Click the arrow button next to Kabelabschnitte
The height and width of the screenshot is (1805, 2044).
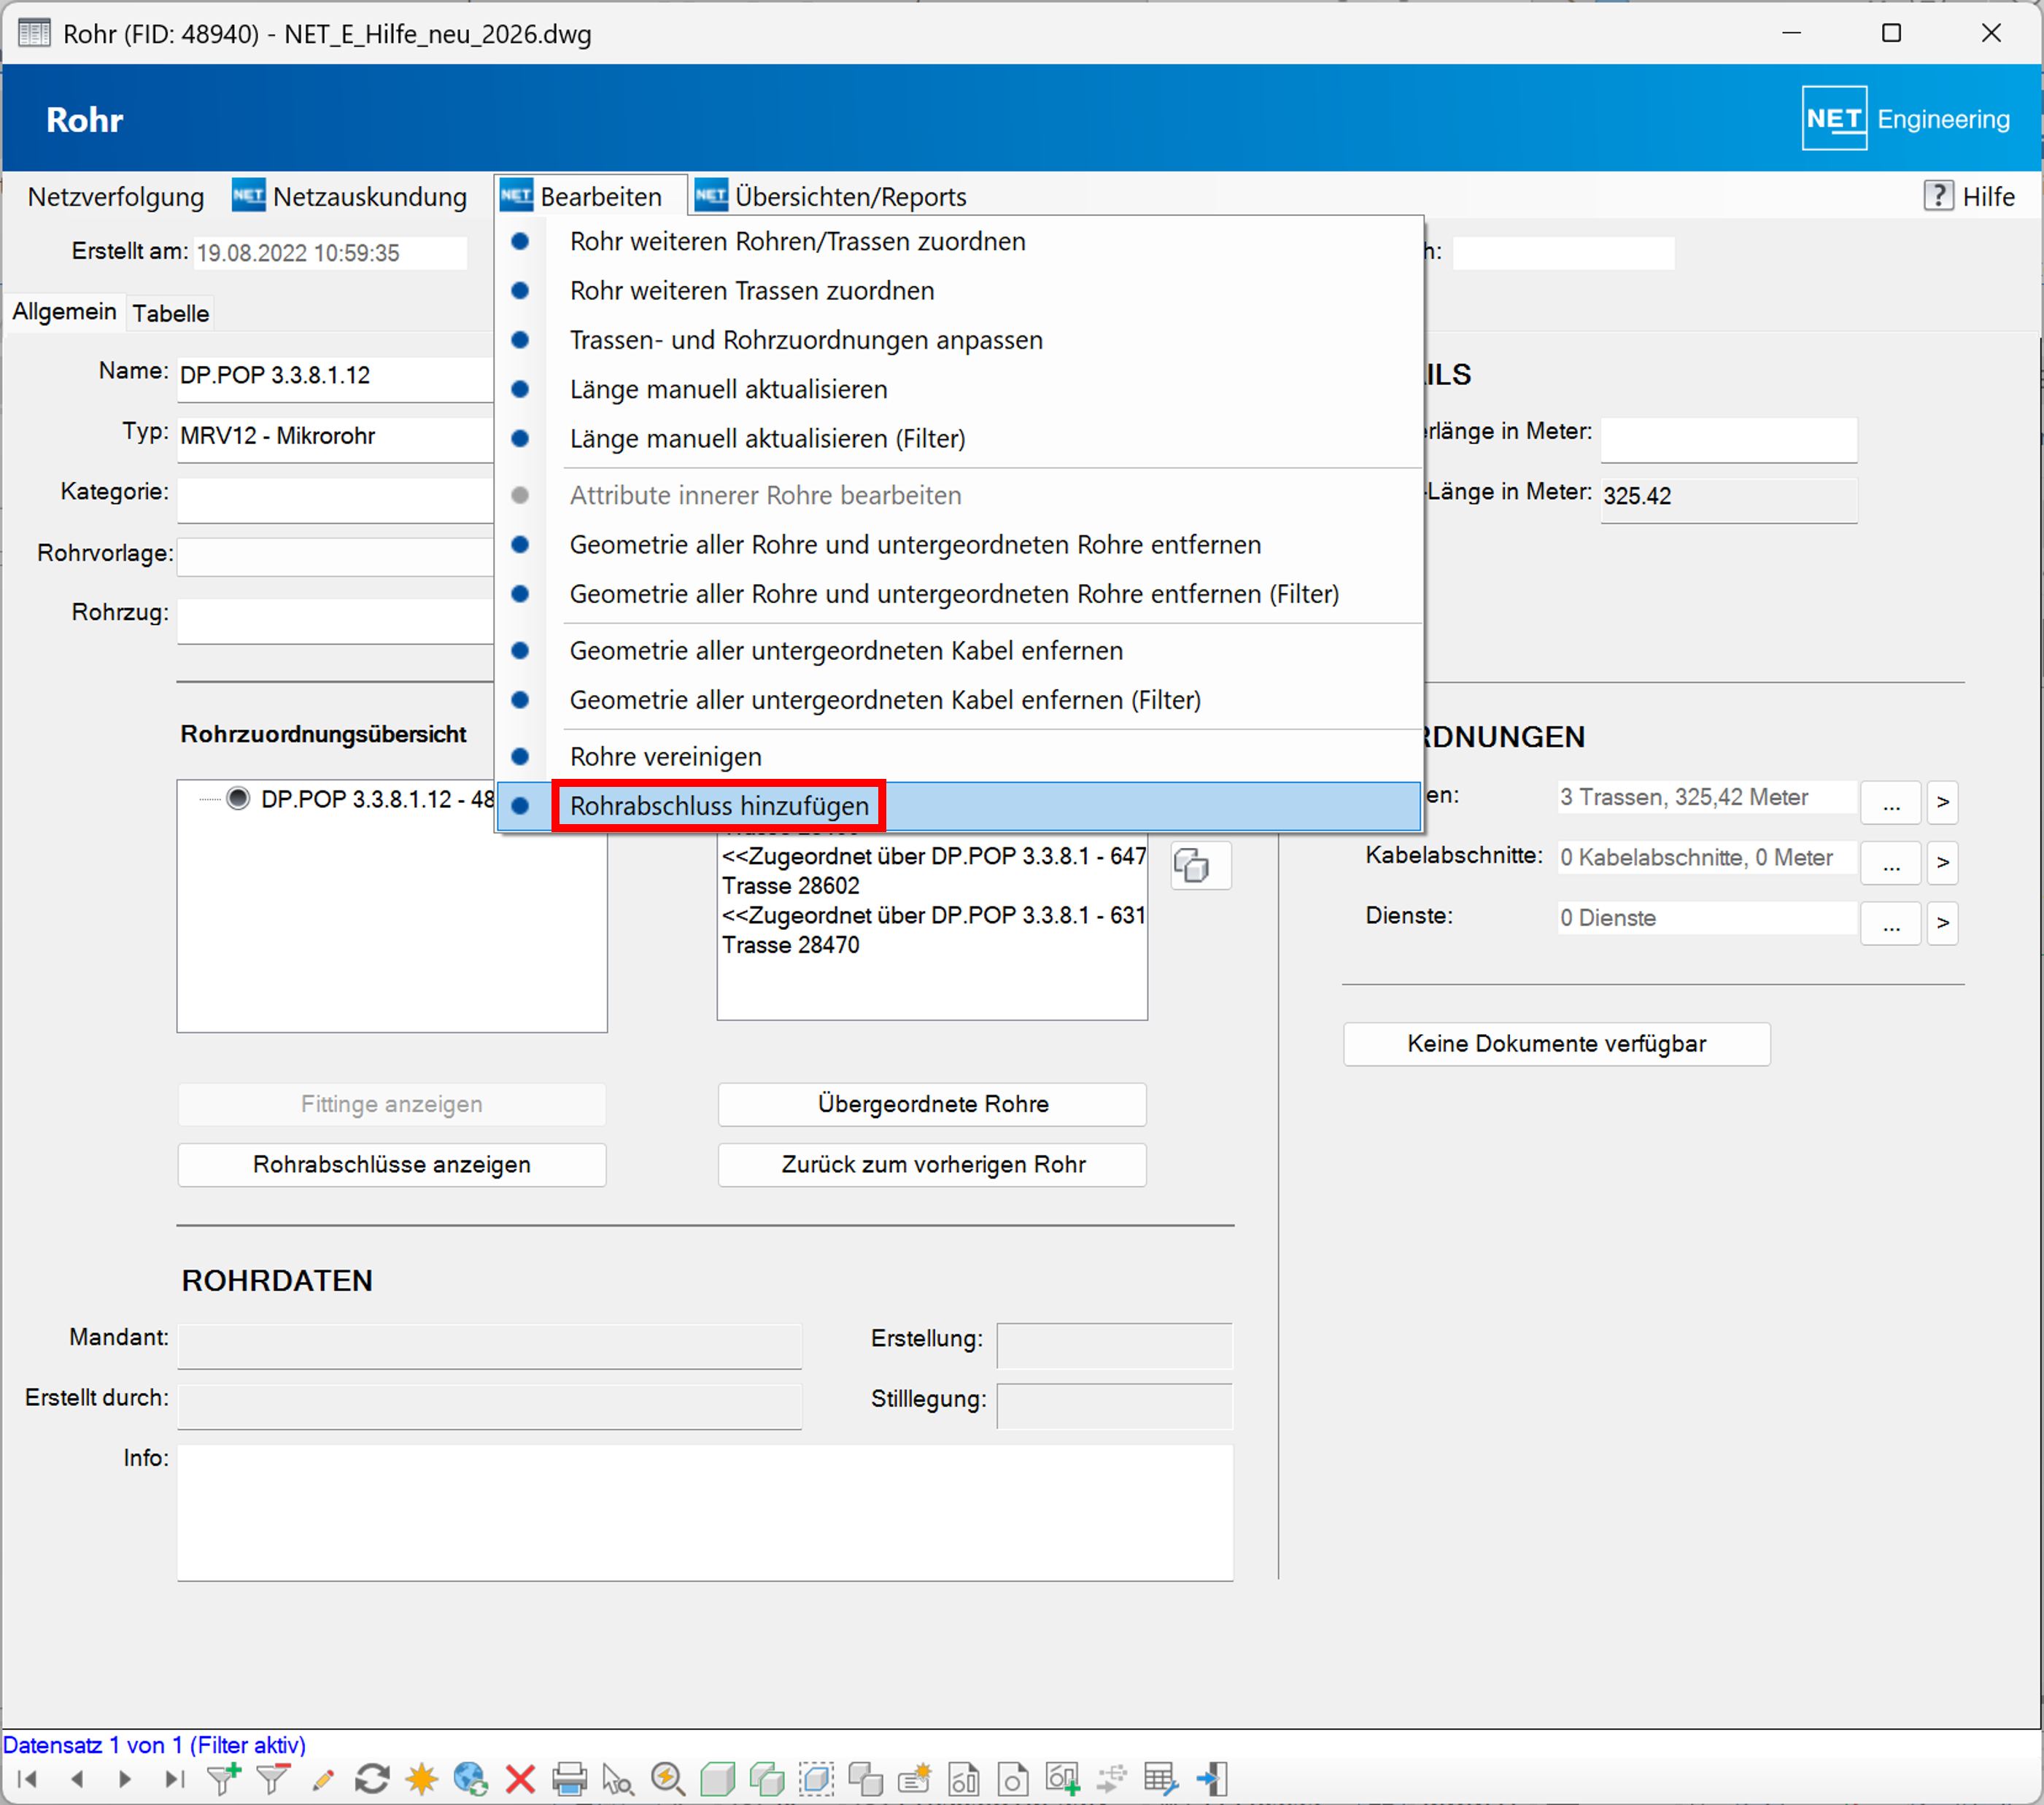pos(1943,862)
